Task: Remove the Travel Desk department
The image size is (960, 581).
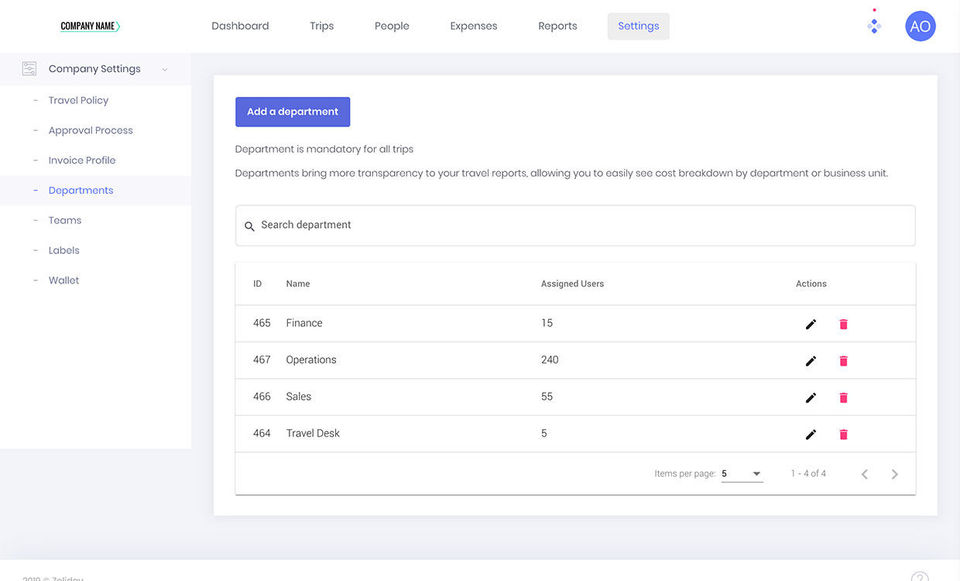Action: [x=843, y=434]
